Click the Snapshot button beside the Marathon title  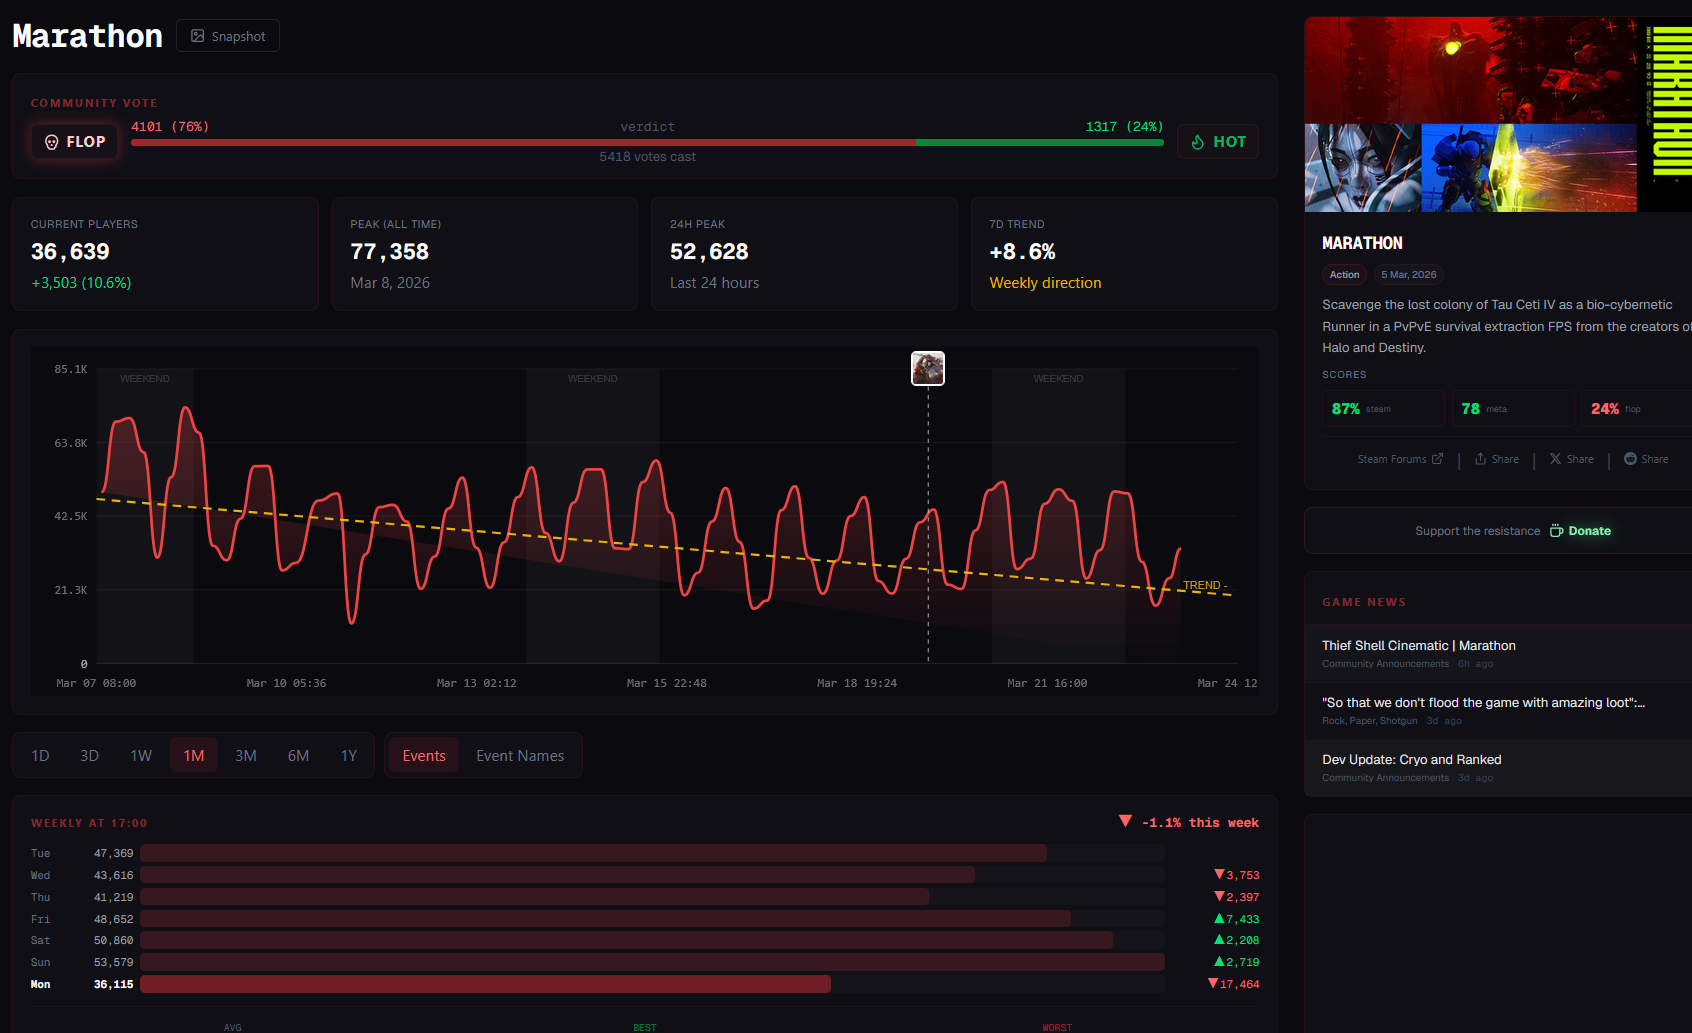(228, 36)
